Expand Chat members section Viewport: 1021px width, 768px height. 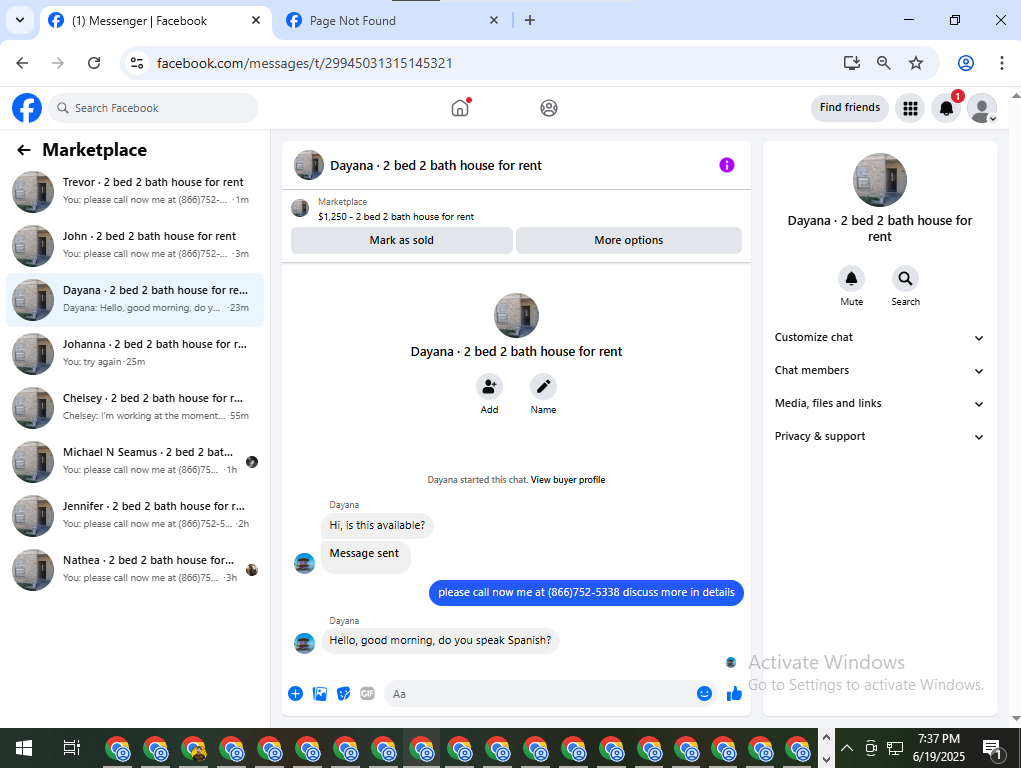click(879, 371)
